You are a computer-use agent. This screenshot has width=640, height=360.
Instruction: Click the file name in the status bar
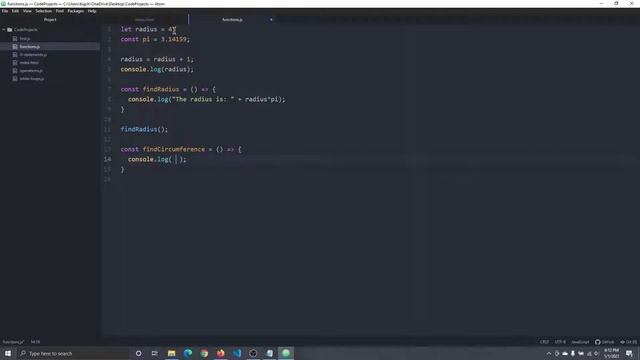(13, 342)
